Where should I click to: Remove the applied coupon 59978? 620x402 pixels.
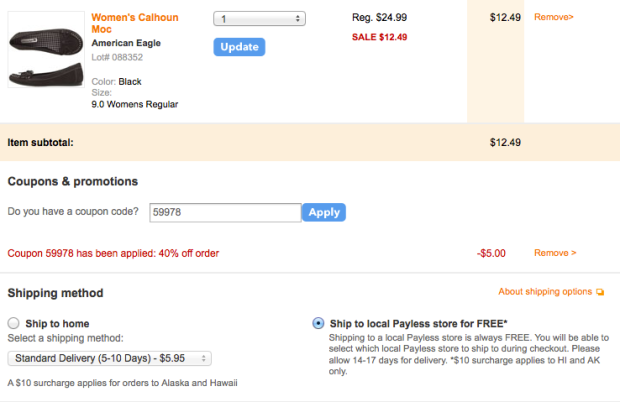[555, 253]
